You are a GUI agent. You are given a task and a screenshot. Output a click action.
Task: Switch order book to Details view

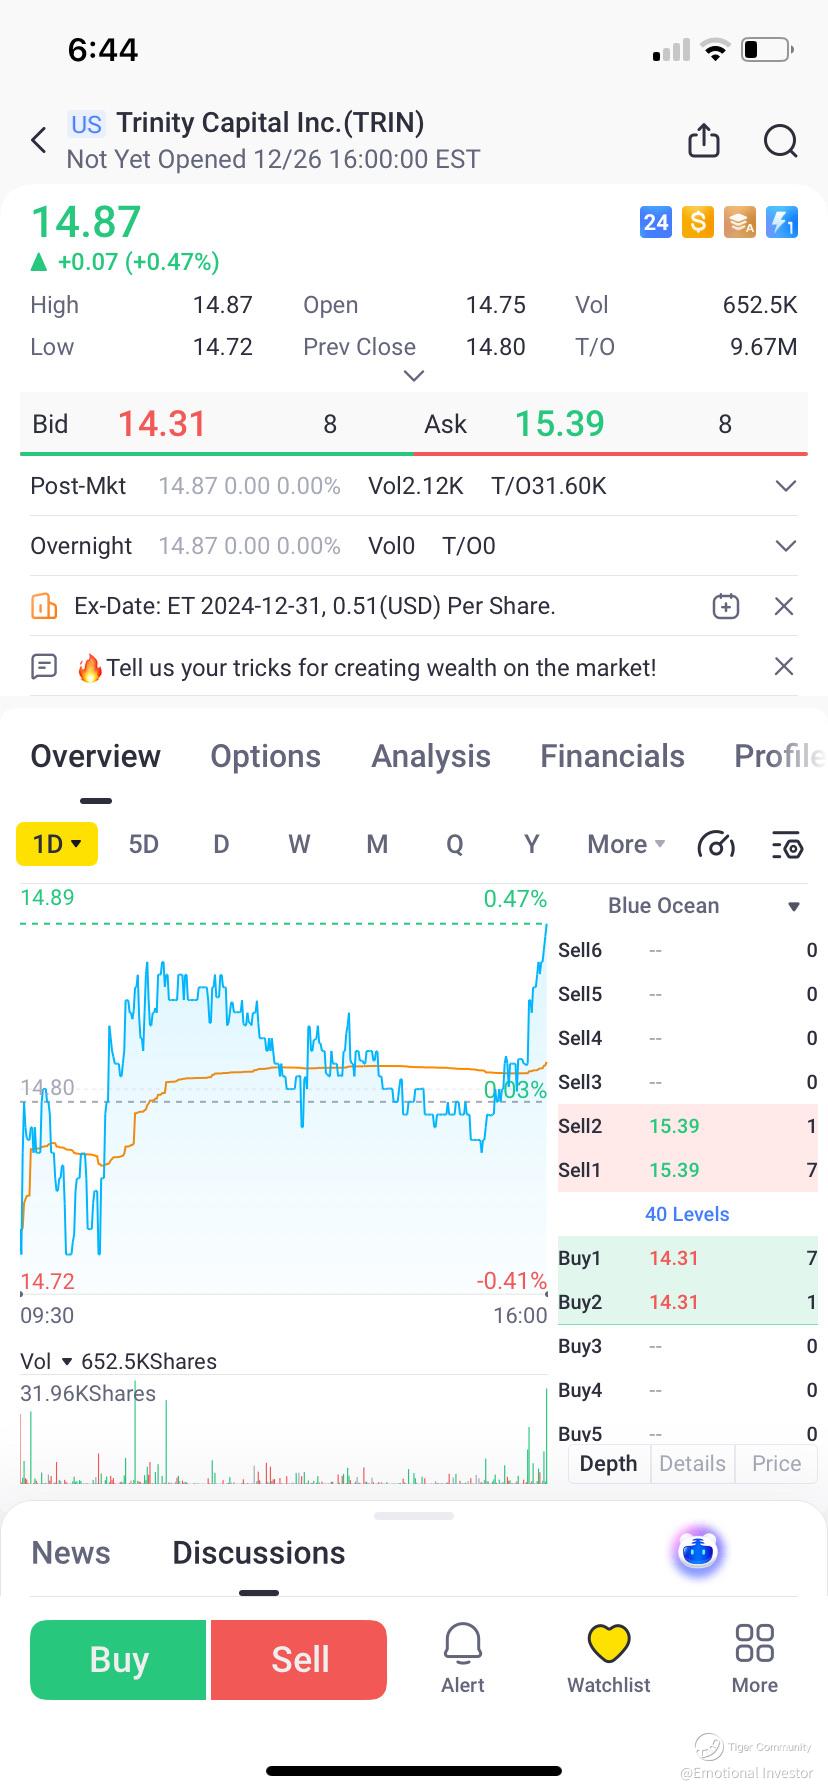[692, 1463]
